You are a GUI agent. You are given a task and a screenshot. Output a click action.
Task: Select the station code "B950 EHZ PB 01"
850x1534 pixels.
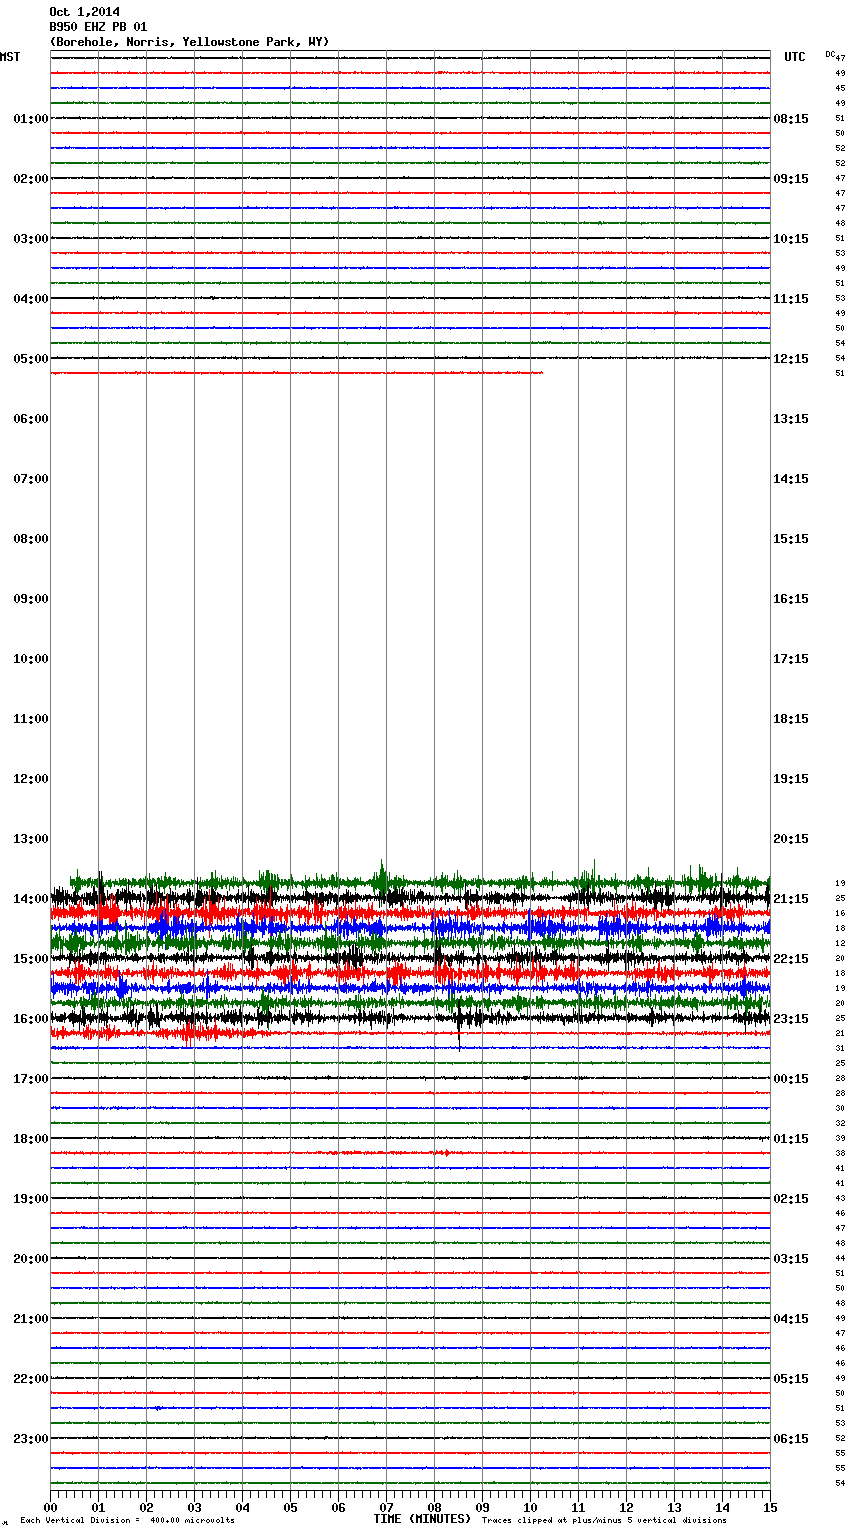(x=98, y=27)
